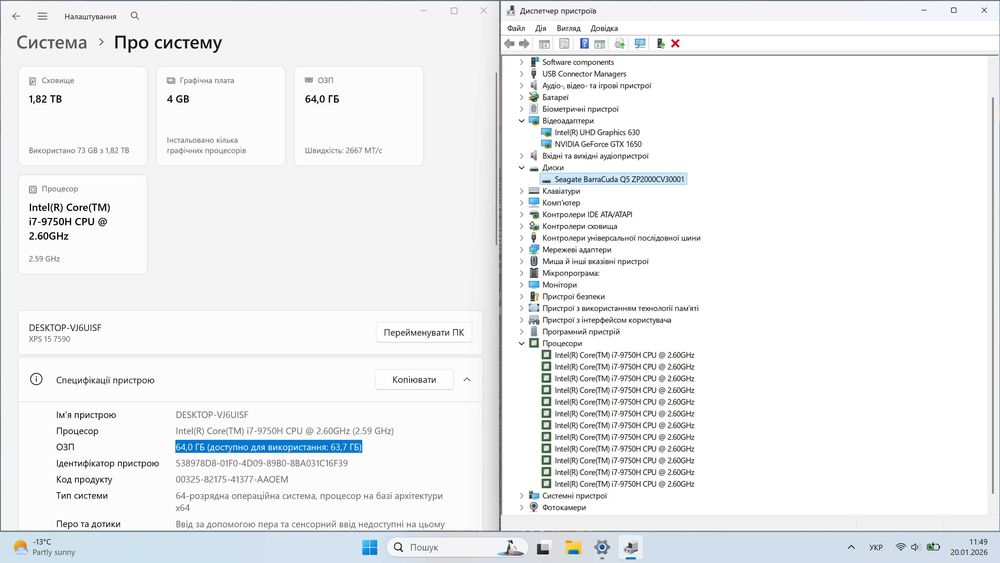This screenshot has height=563, width=1000.
Task: Click the info icon beside device specifications
Action: (36, 379)
